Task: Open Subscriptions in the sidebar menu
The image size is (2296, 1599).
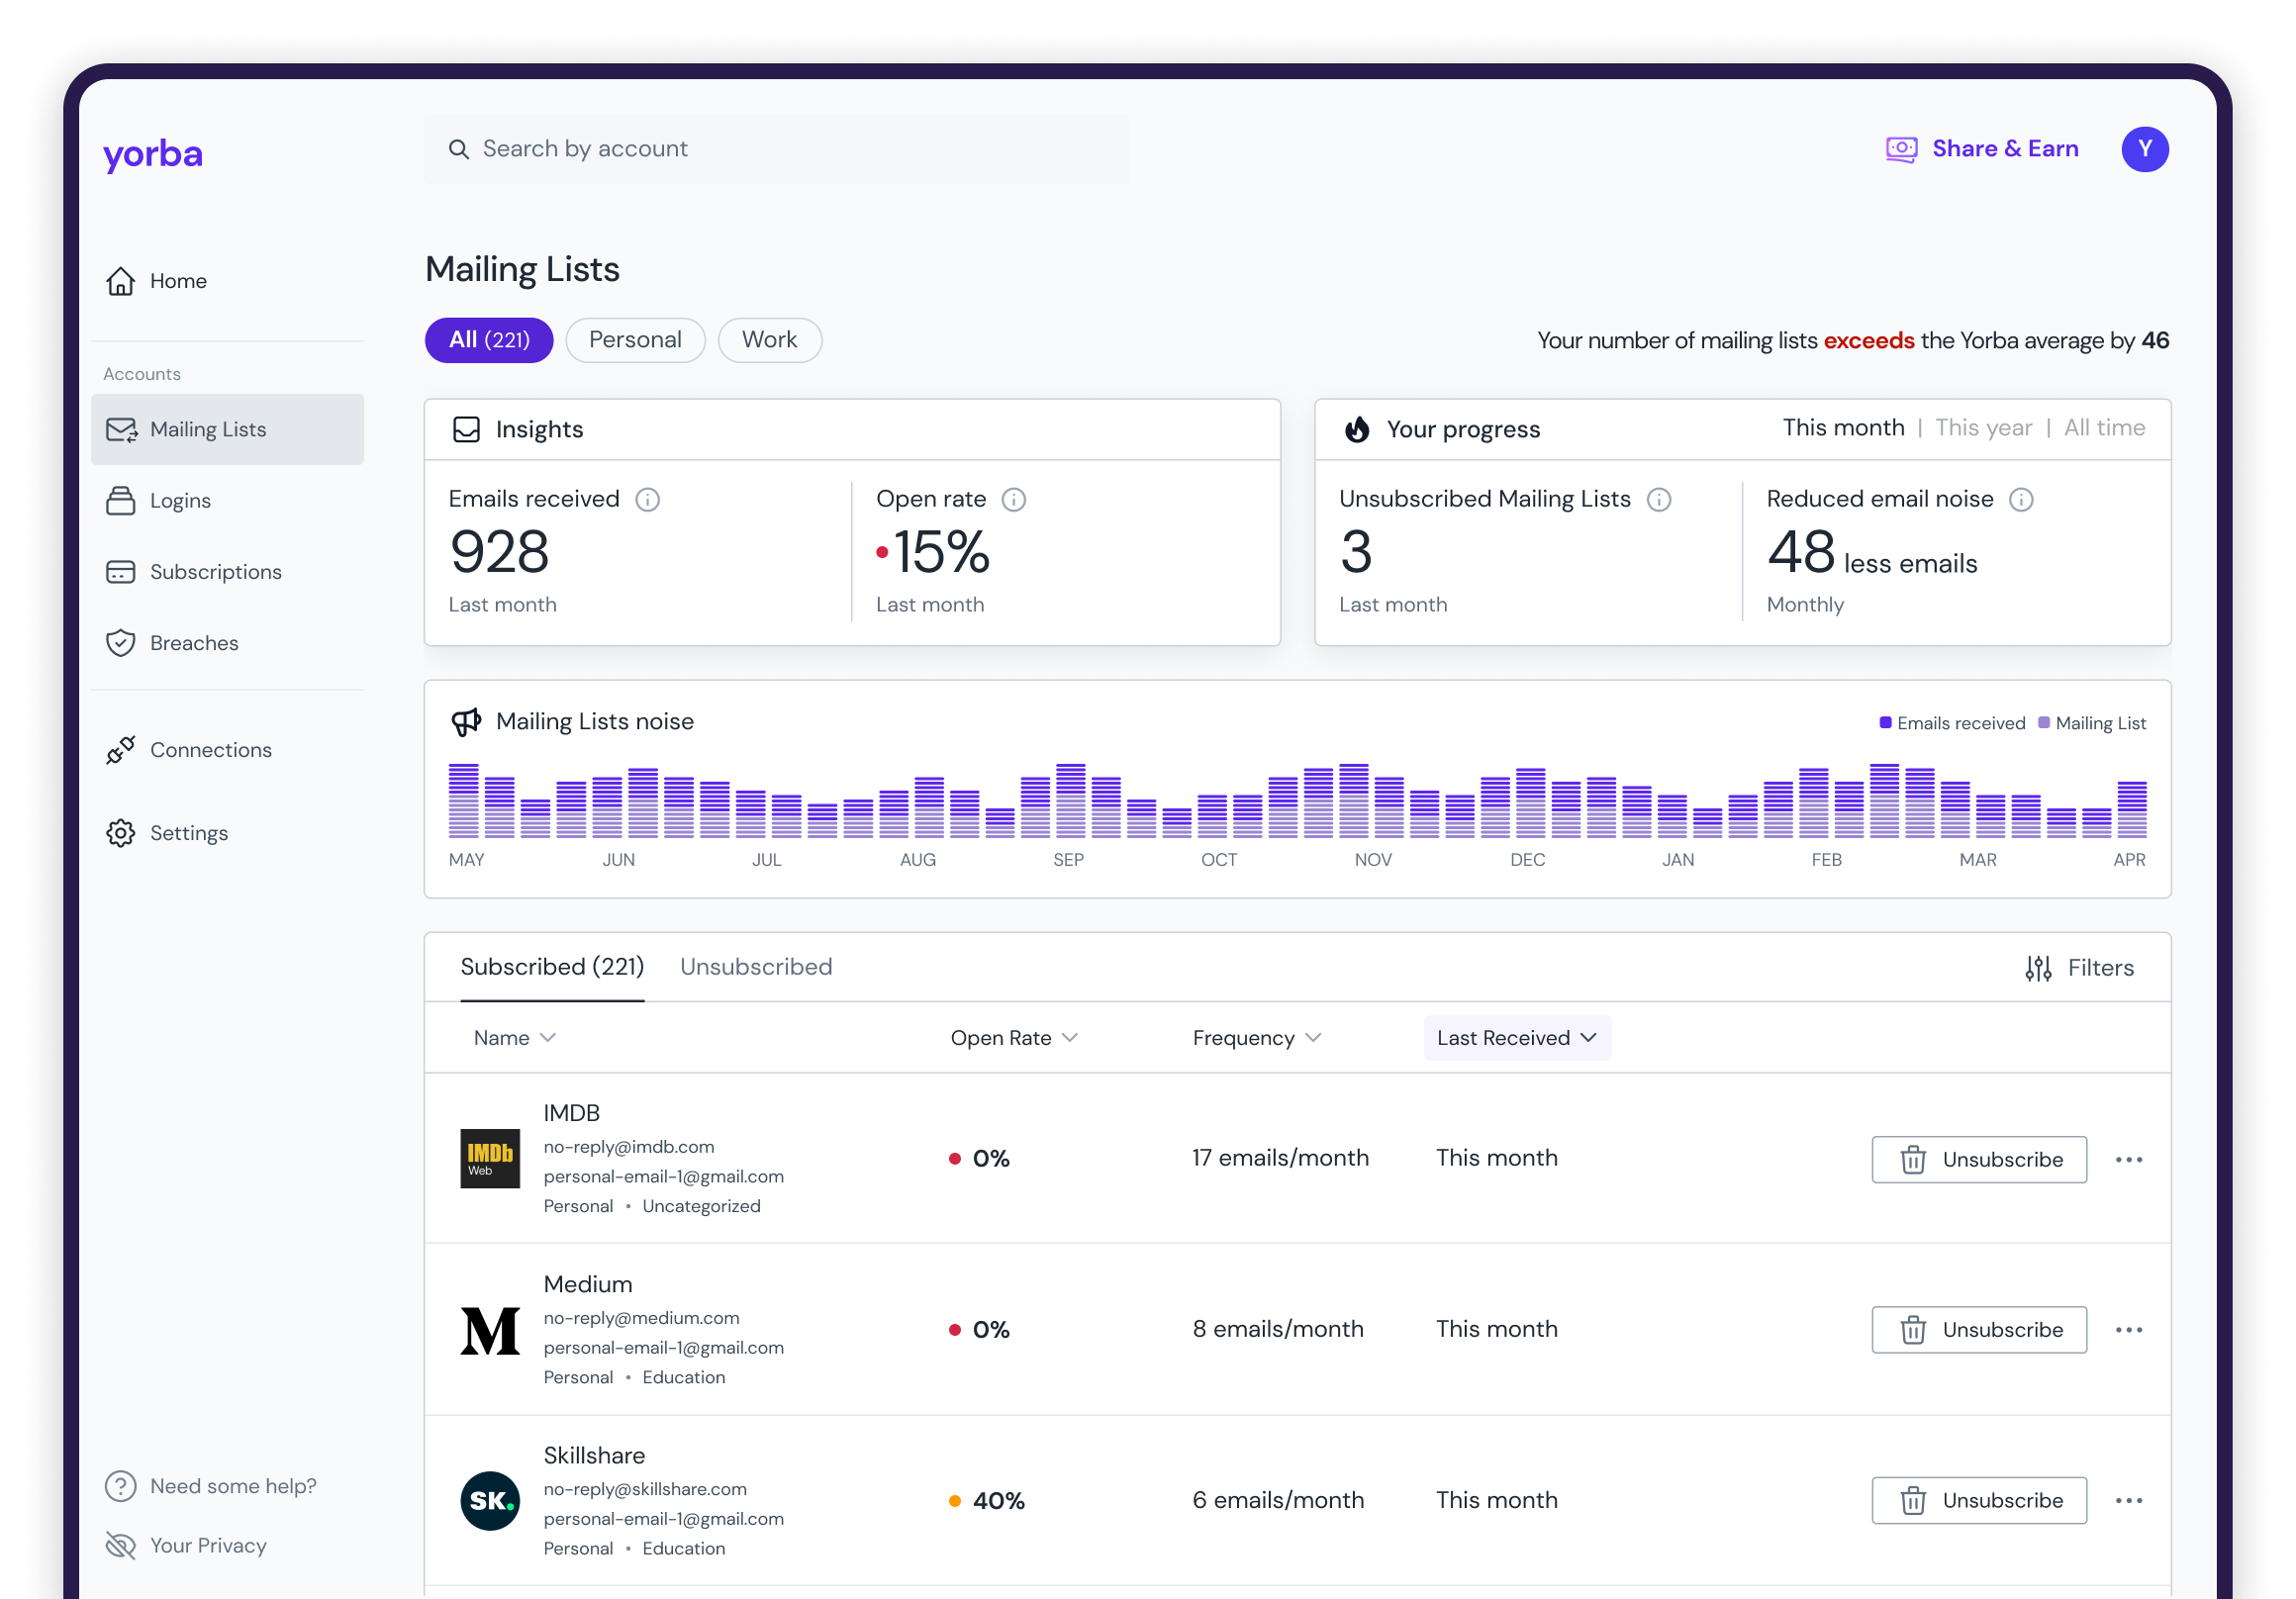Action: 215,572
